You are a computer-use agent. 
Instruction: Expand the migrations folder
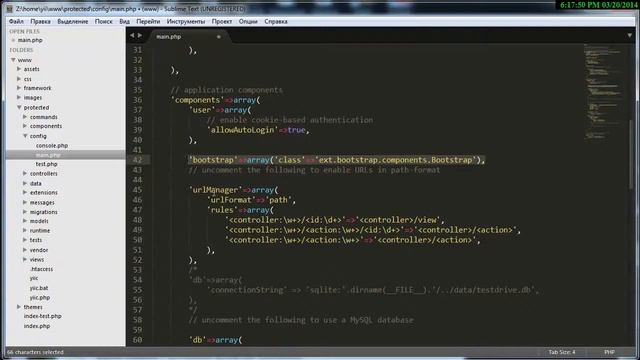coord(25,212)
